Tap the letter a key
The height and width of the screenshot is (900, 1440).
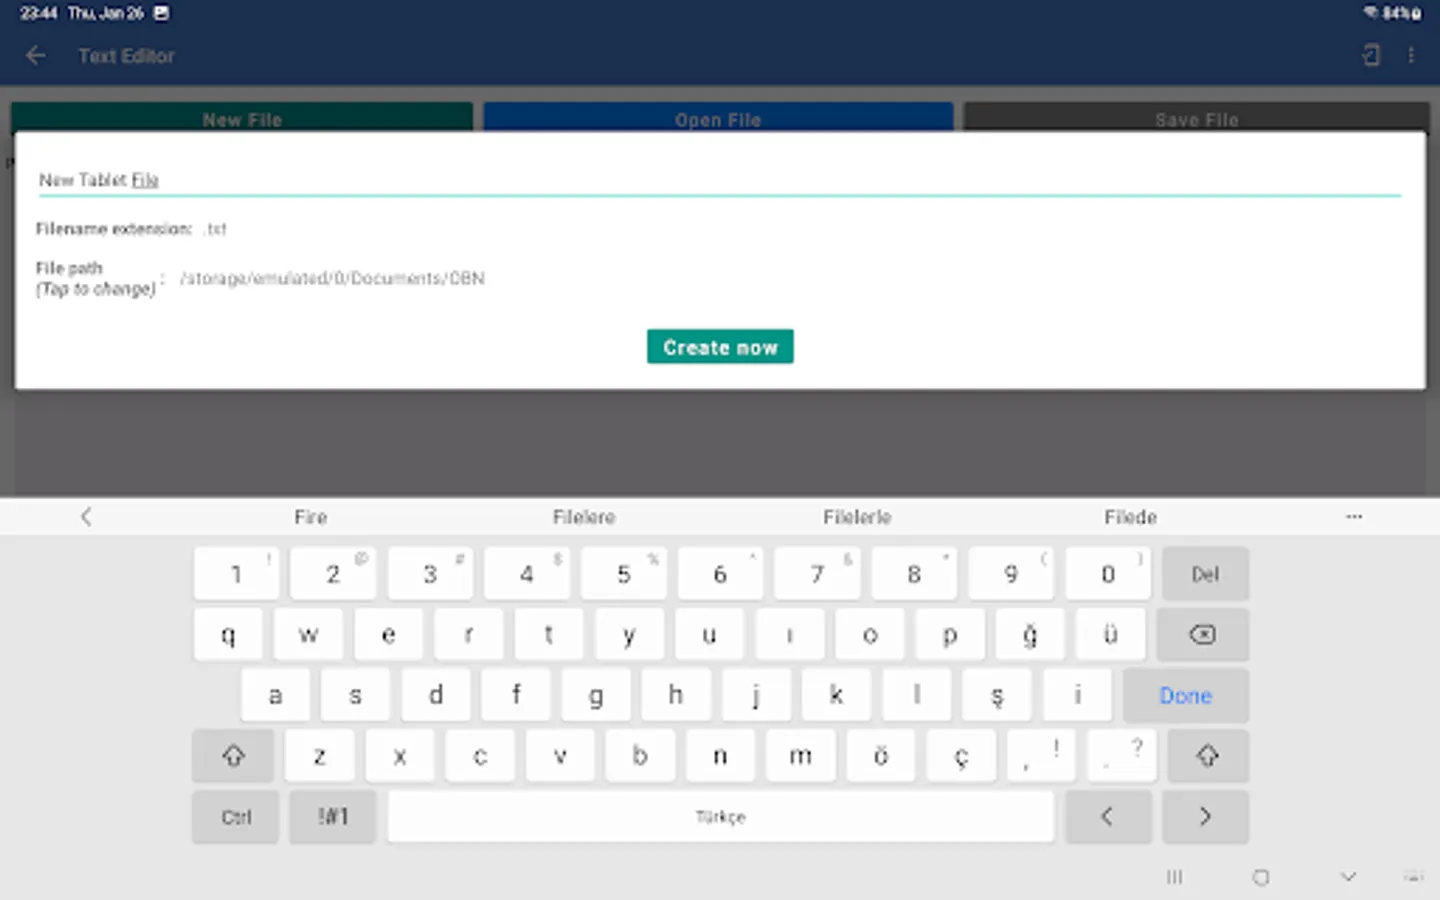[275, 696]
